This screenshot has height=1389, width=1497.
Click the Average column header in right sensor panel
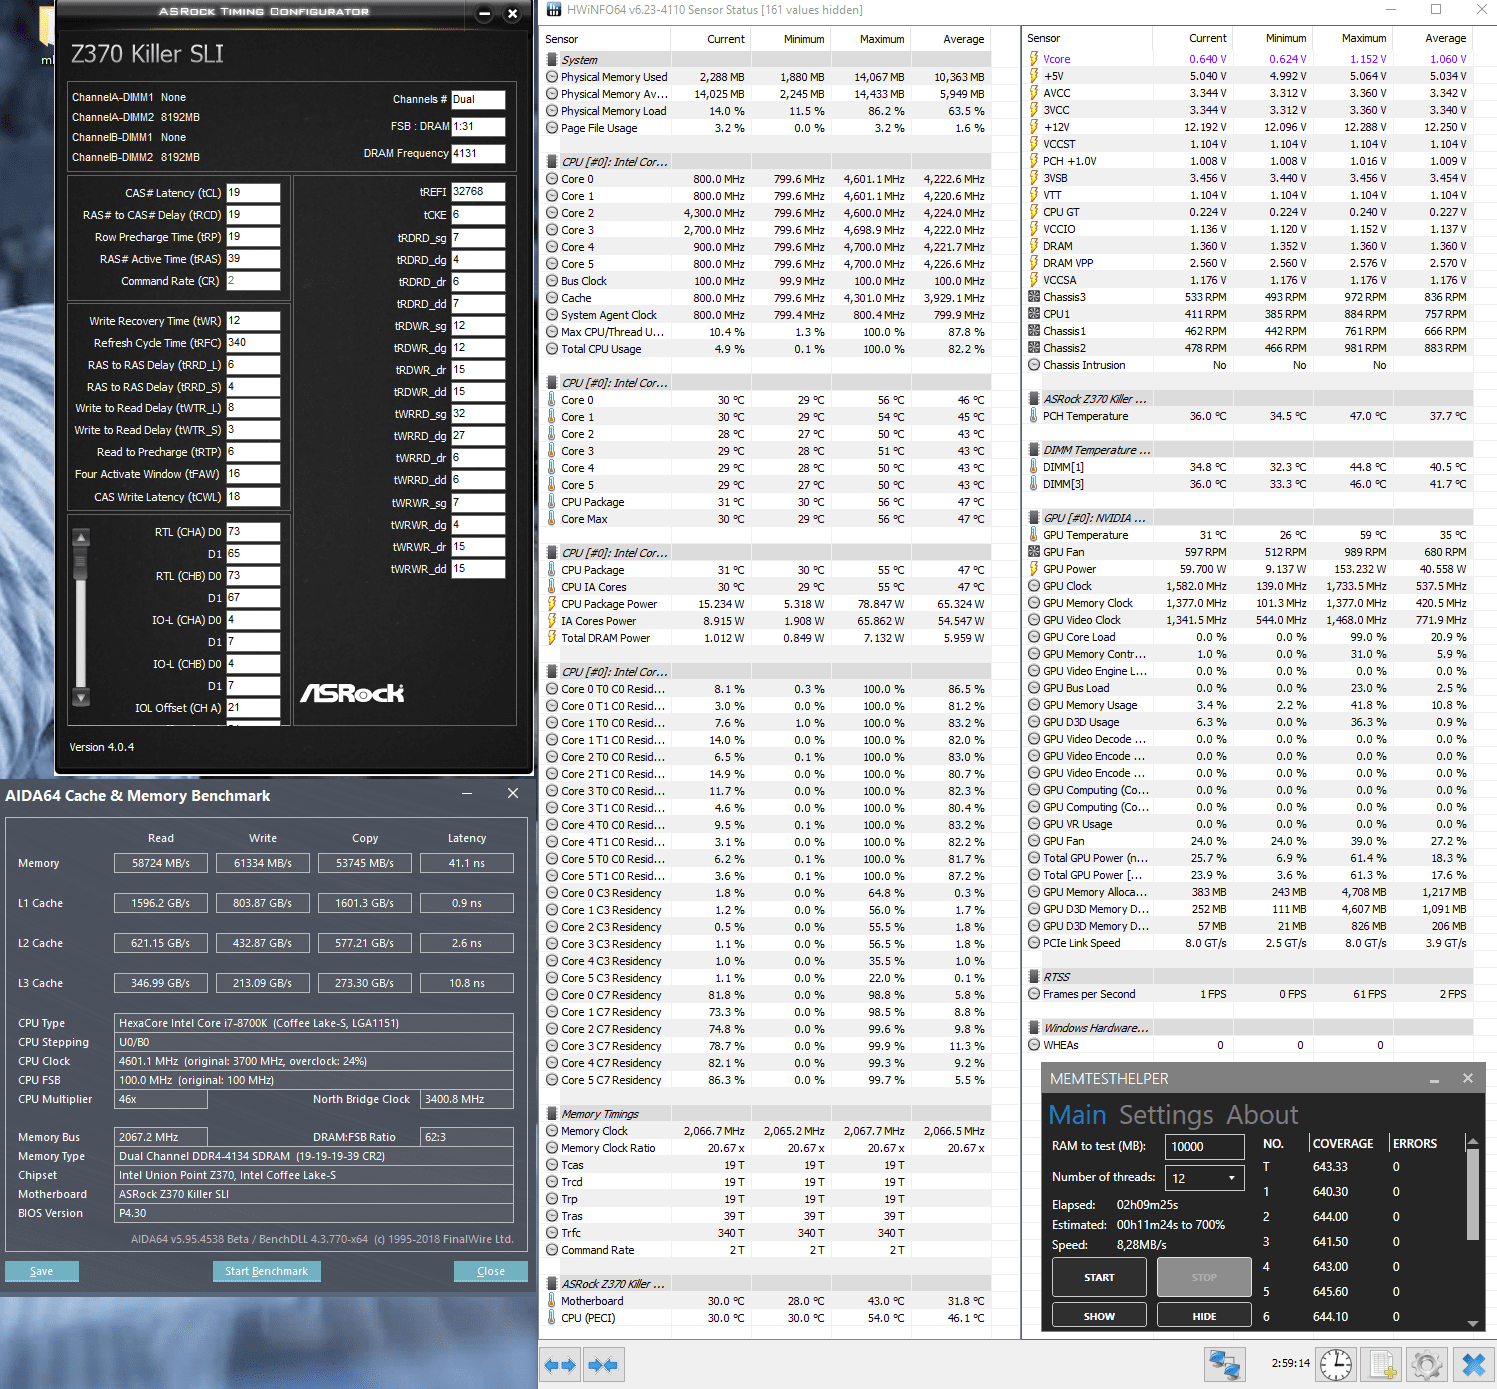pyautogui.click(x=1446, y=38)
